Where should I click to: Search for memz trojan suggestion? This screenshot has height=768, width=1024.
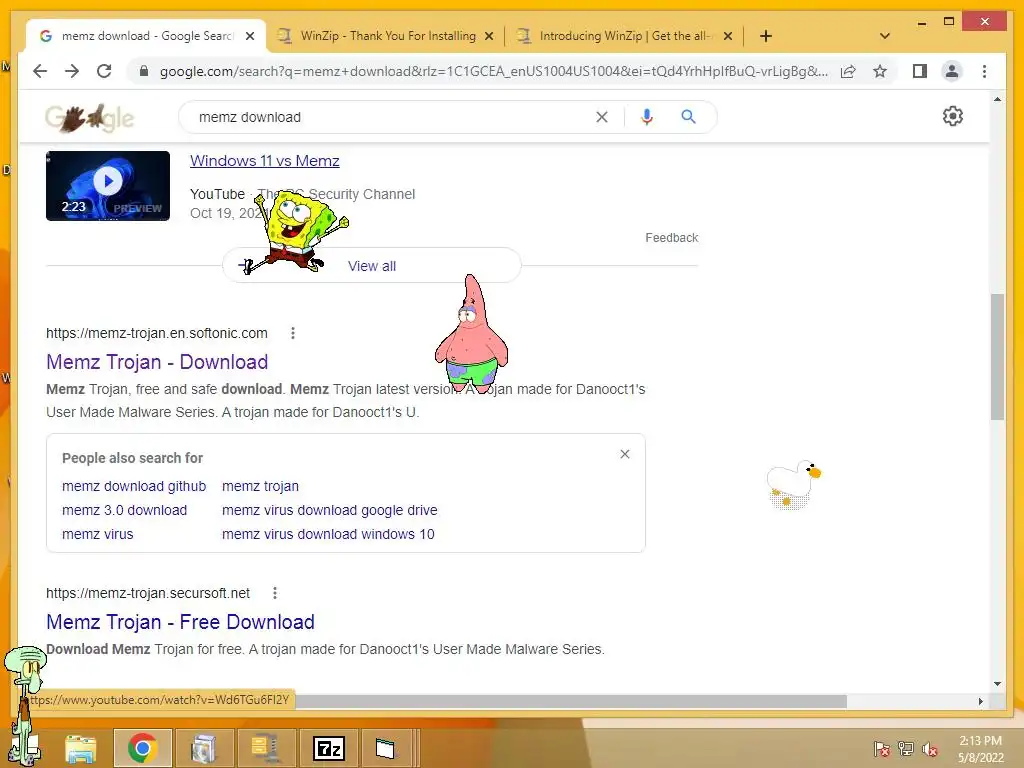click(260, 486)
